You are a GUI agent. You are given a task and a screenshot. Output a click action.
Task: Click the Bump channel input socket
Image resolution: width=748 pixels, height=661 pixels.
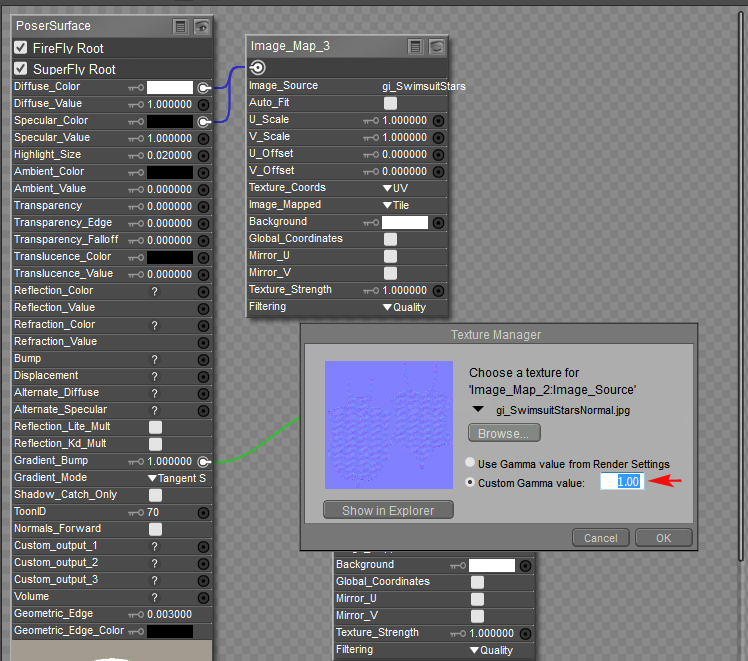point(203,359)
